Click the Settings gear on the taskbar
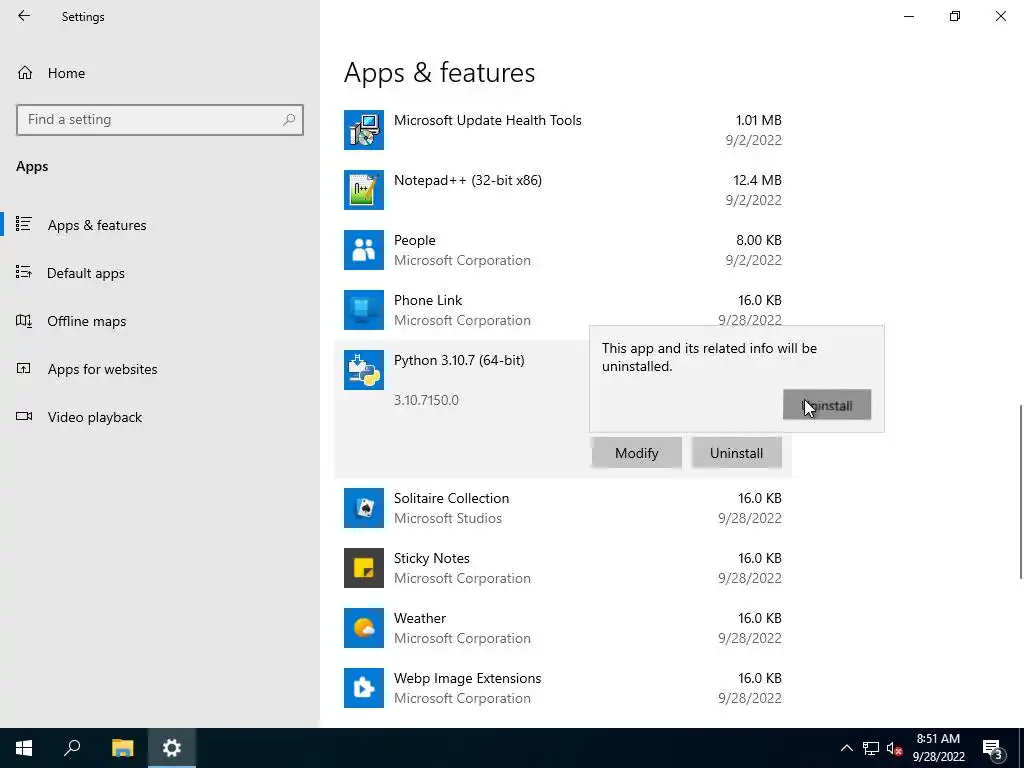The height and width of the screenshot is (768, 1024). pos(172,748)
